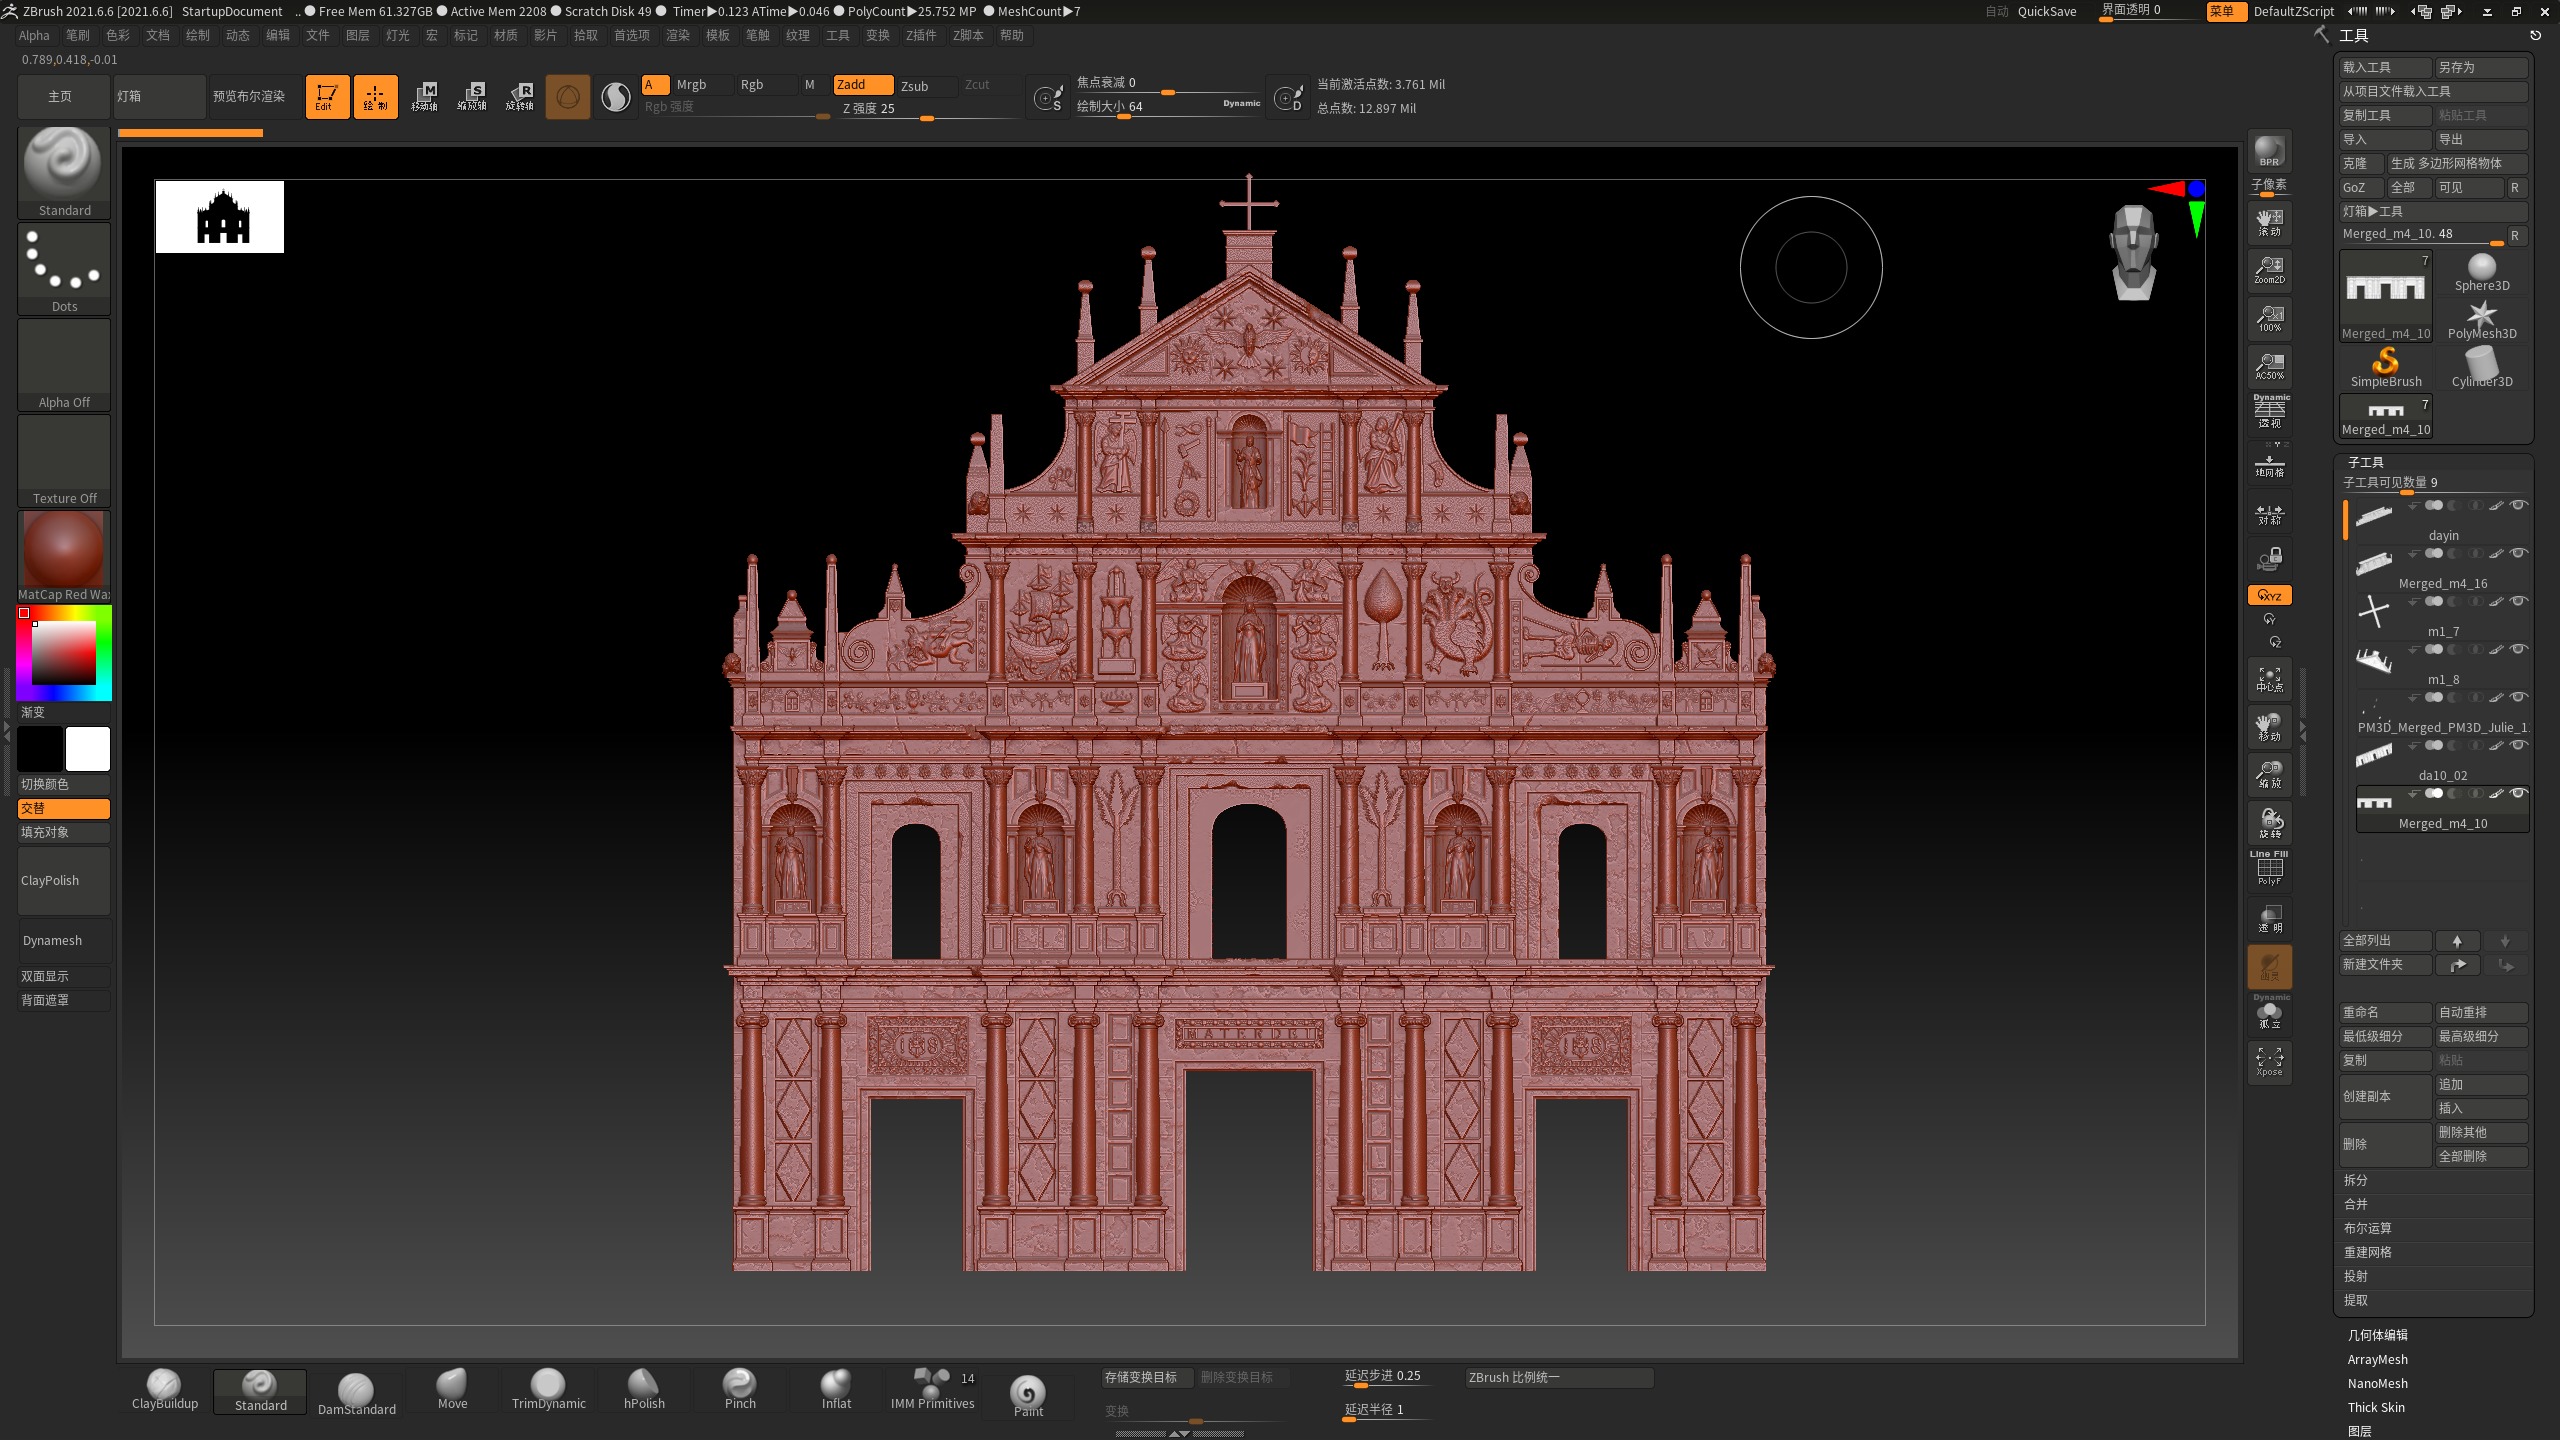Image resolution: width=2560 pixels, height=1440 pixels.
Task: Activate the Edit mode button
Action: click(327, 97)
